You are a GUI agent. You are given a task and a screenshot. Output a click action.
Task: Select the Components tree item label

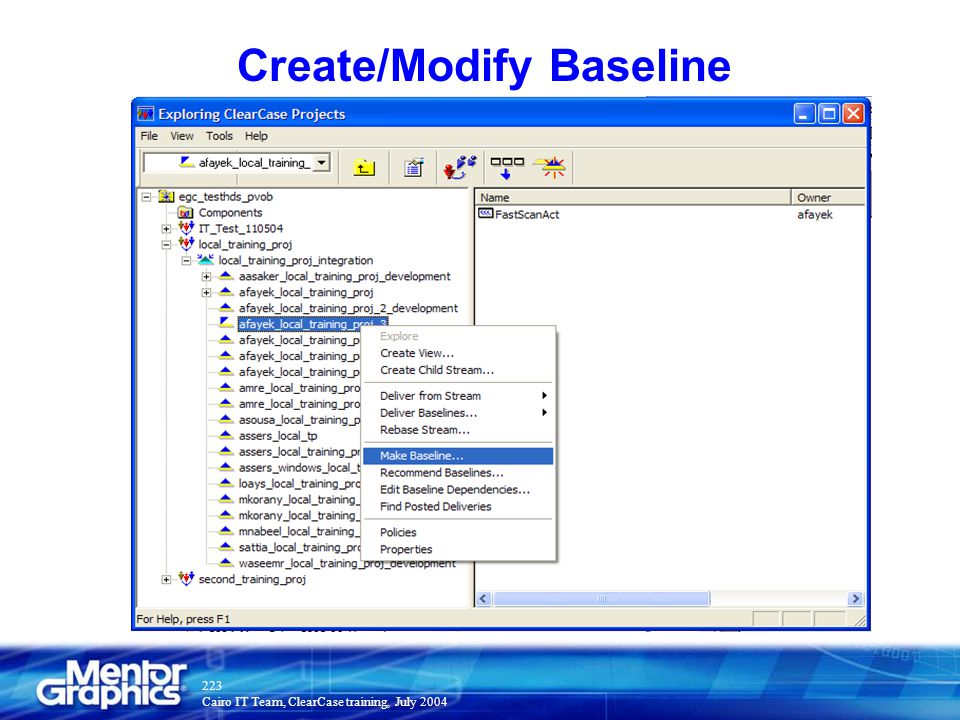230,212
